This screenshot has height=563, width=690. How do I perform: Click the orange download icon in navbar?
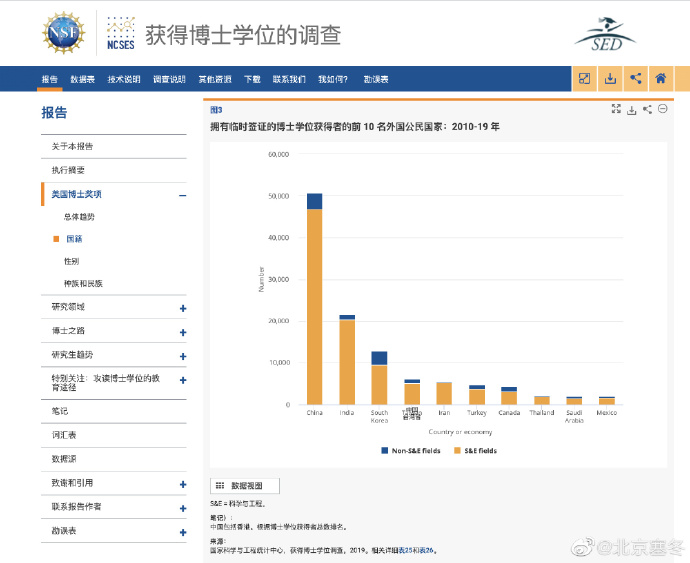pos(610,79)
